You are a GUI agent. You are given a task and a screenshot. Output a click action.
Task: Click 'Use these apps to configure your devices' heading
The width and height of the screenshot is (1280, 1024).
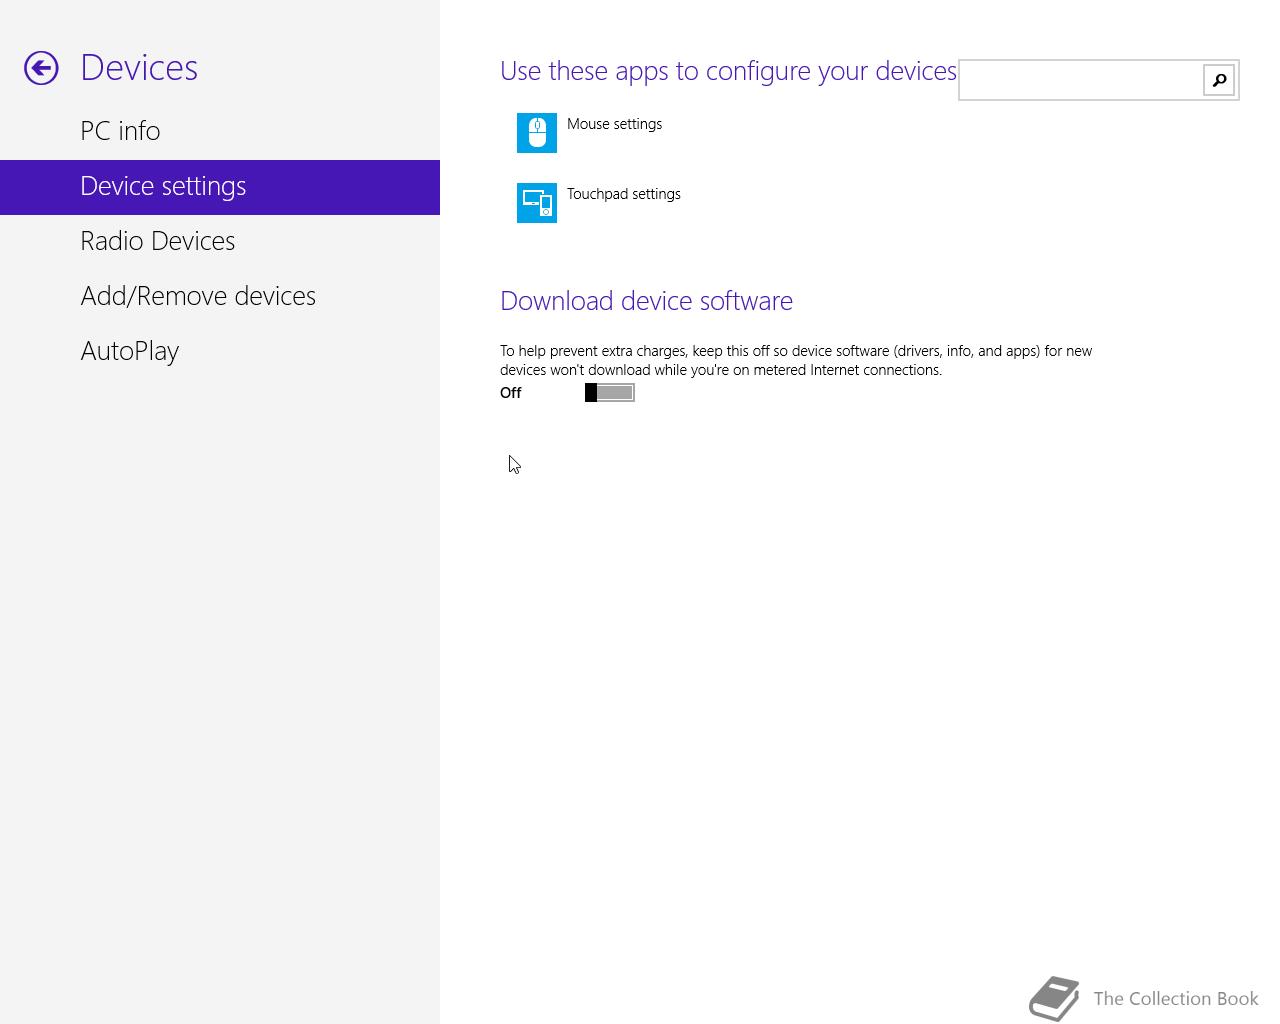coord(728,71)
